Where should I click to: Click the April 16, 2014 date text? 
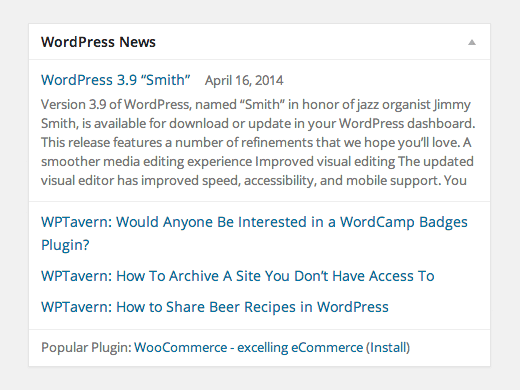[x=244, y=80]
